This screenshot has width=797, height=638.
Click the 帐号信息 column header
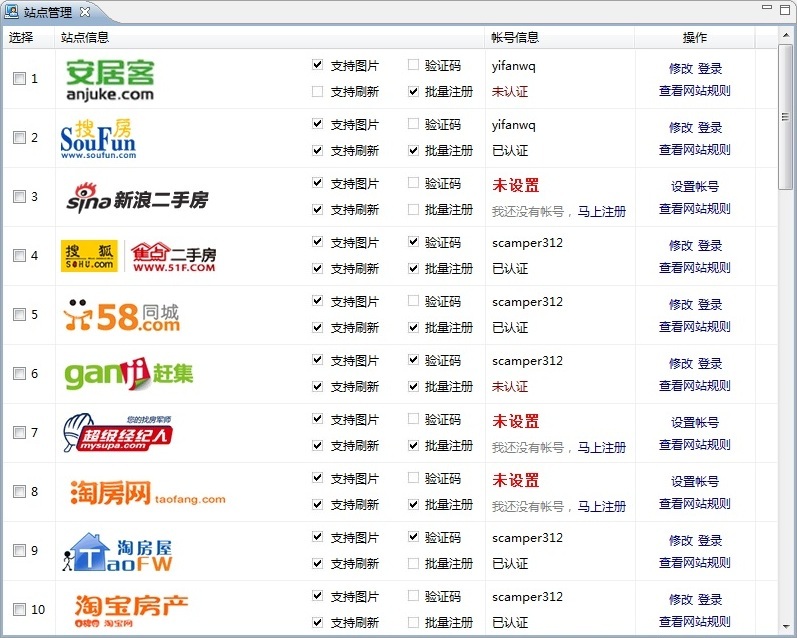pyautogui.click(x=515, y=37)
